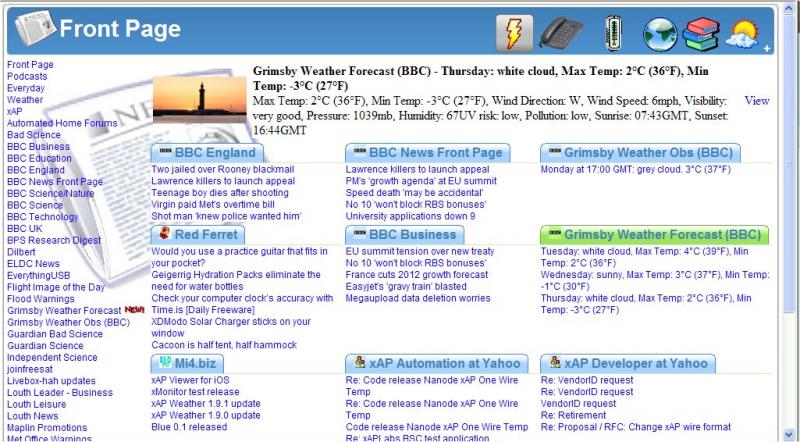Open the xAP Developer at Yahoo tab
Viewport: 800px width, 442px height.
click(628, 364)
